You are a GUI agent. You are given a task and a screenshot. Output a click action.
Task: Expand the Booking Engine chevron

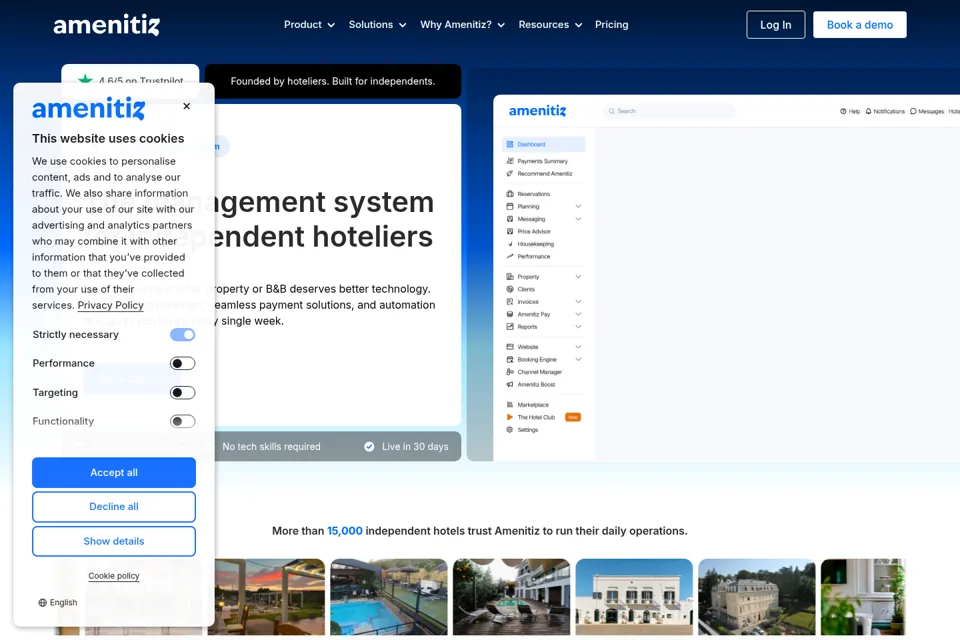click(578, 360)
